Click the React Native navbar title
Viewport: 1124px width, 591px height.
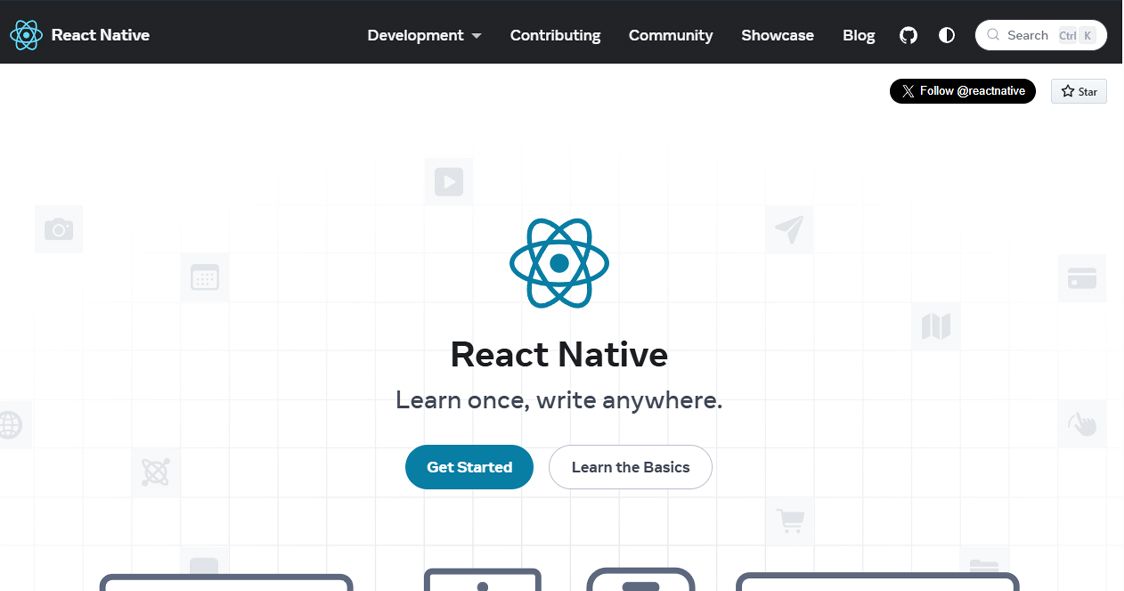(100, 35)
